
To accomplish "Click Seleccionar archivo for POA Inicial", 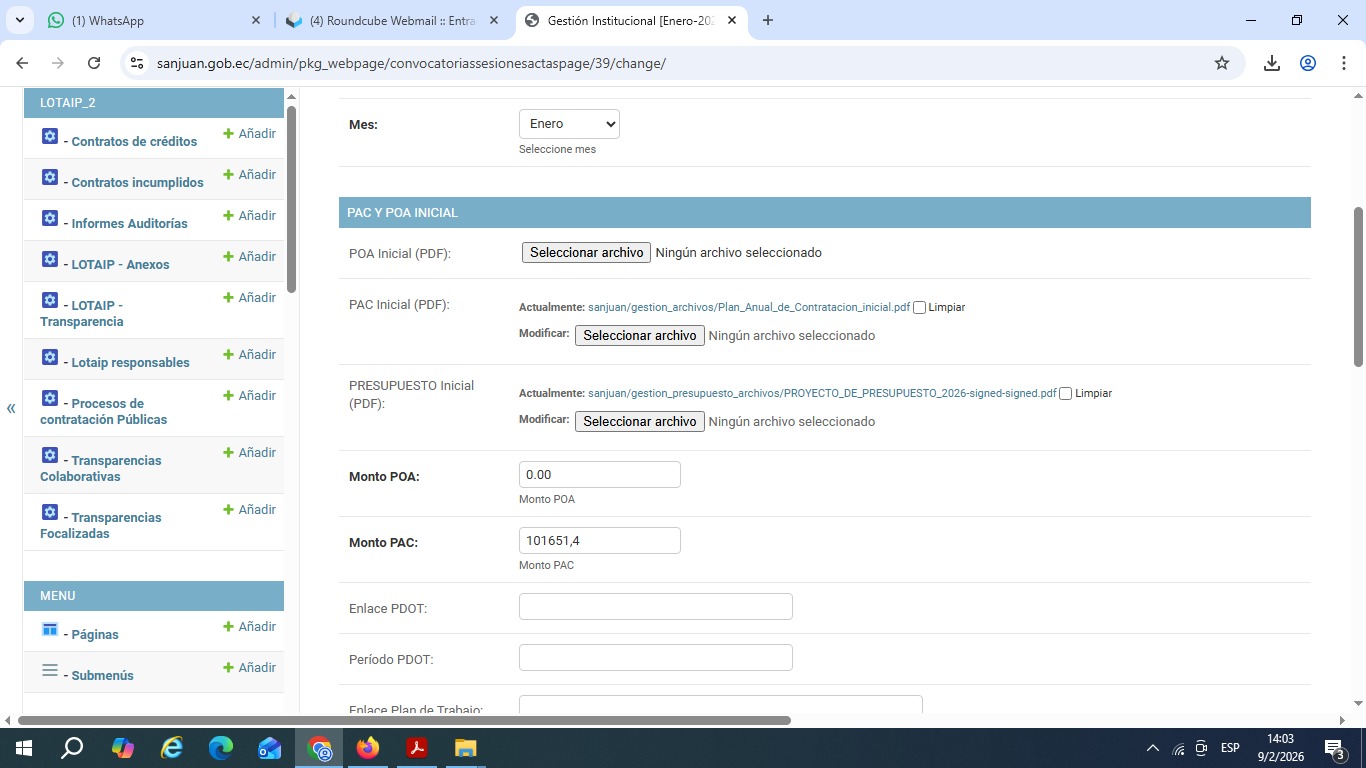I will pos(586,253).
